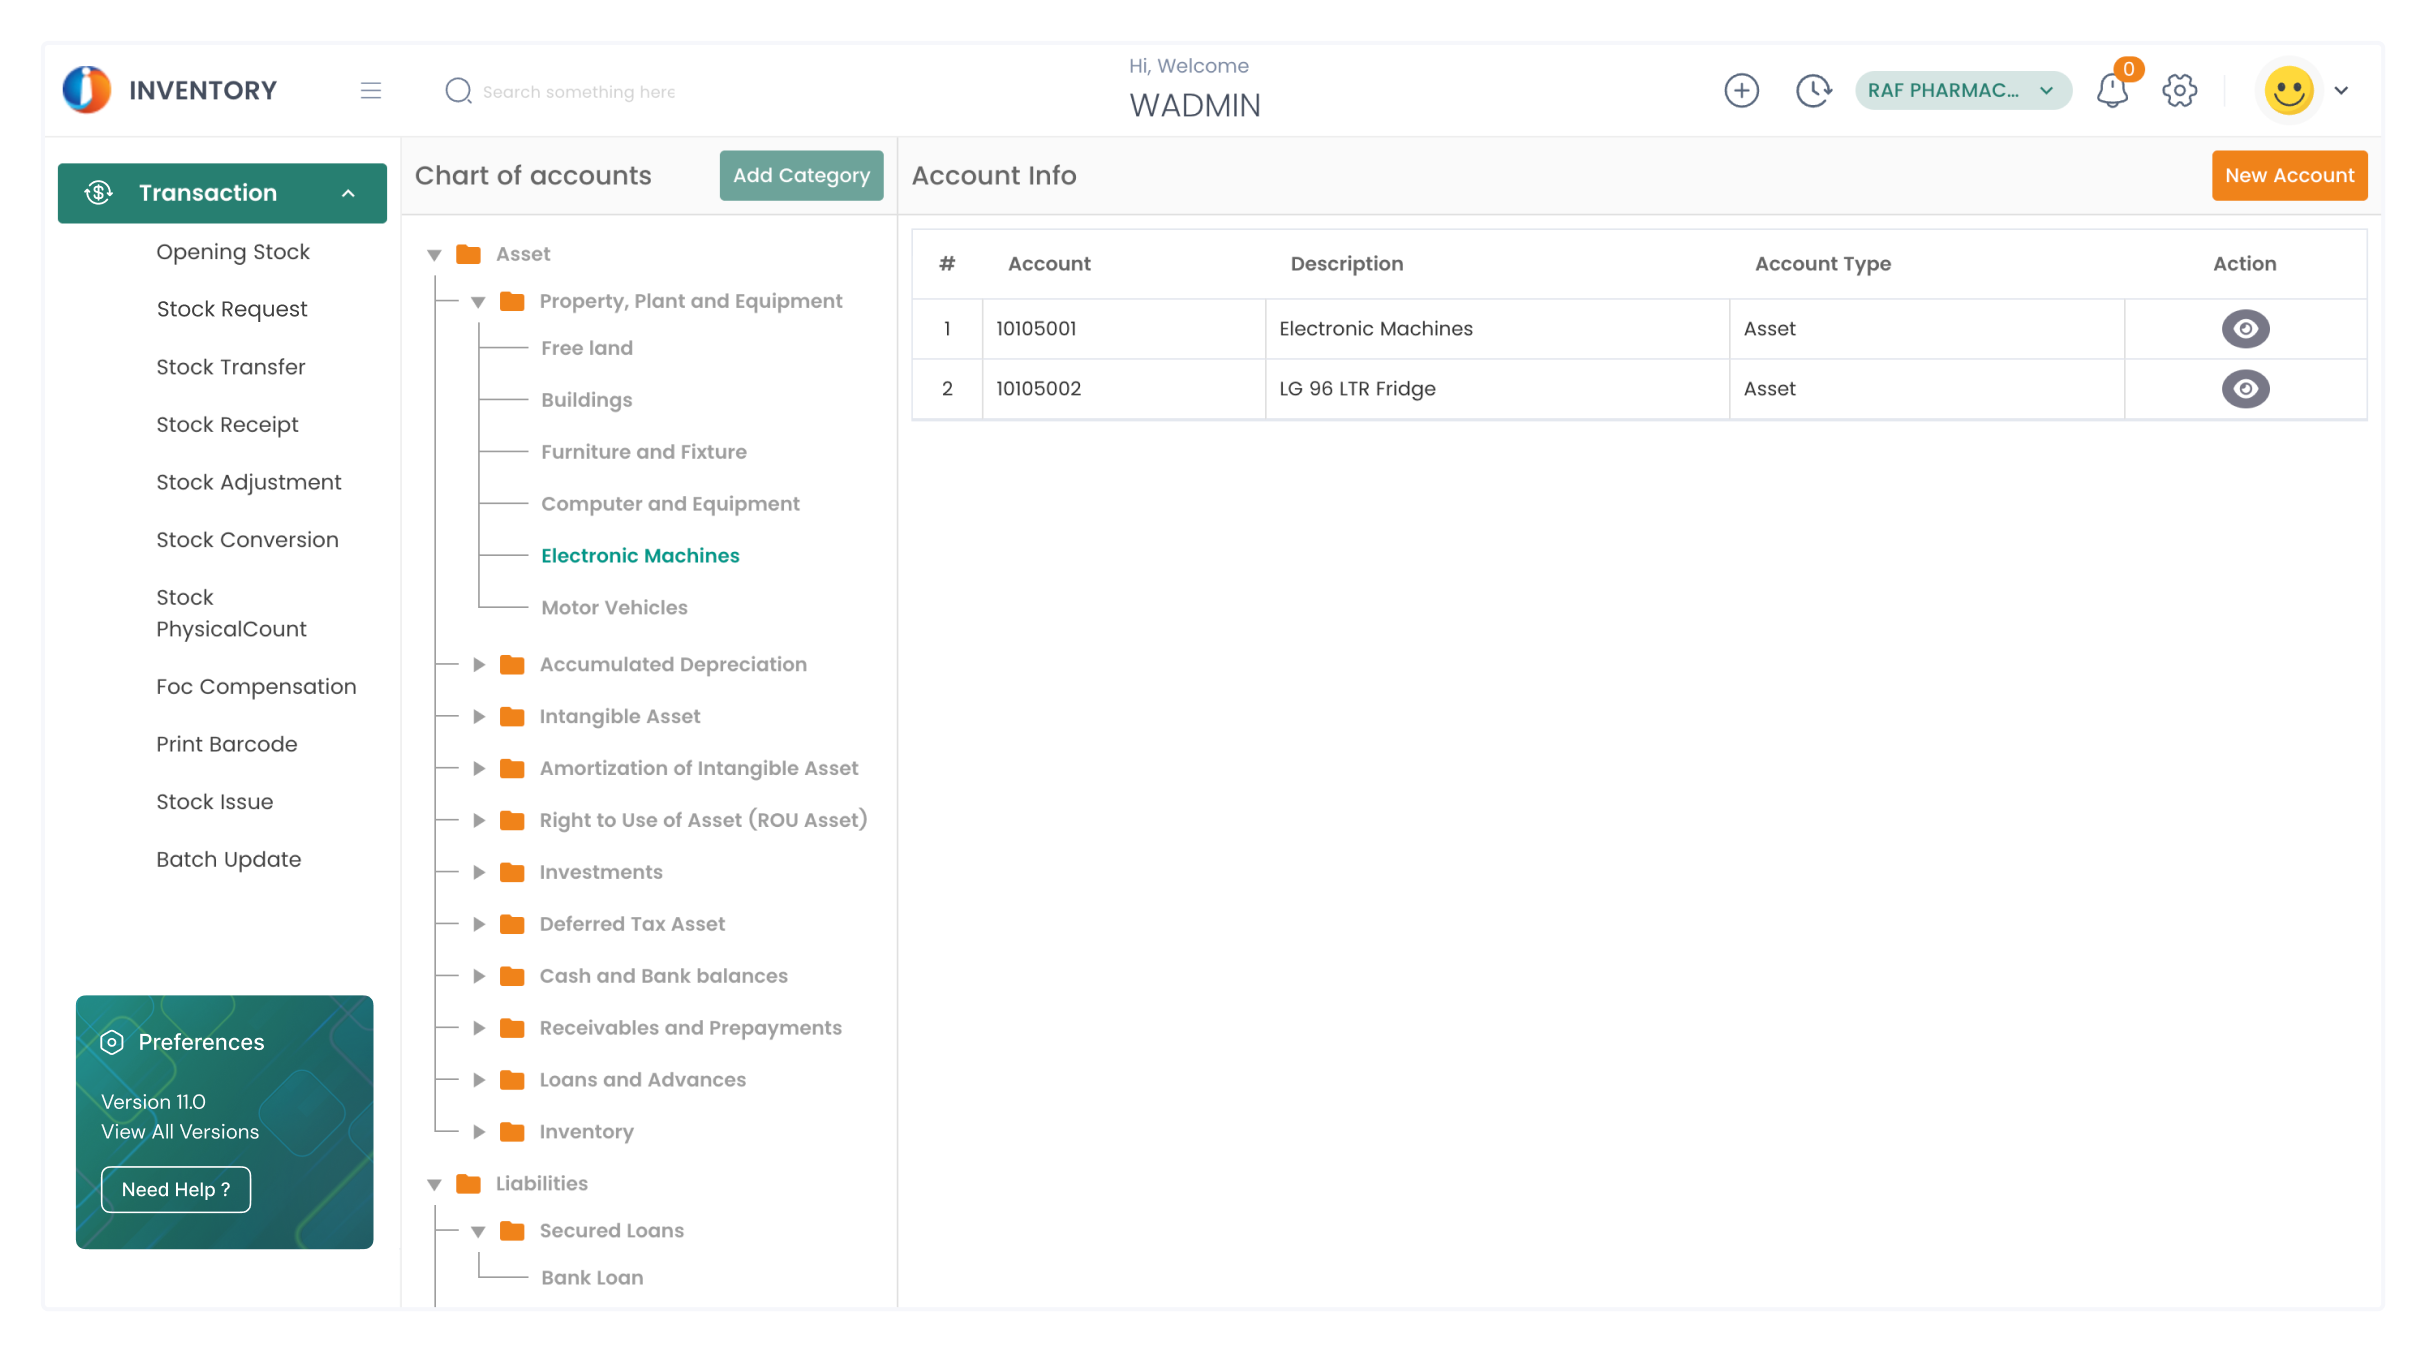Open Batch Update menu item
Image resolution: width=2427 pixels, height=1351 pixels.
[x=228, y=860]
